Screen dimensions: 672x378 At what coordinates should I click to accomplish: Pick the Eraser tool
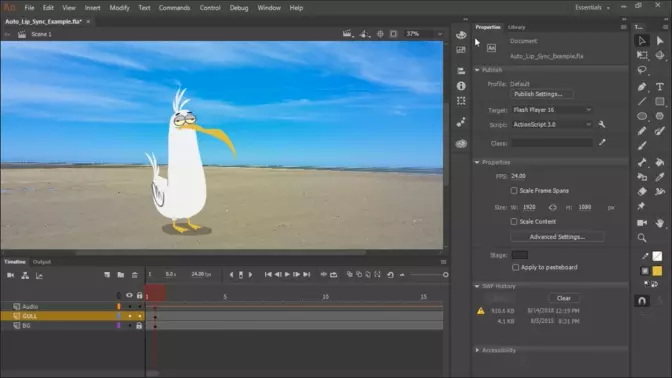click(642, 192)
